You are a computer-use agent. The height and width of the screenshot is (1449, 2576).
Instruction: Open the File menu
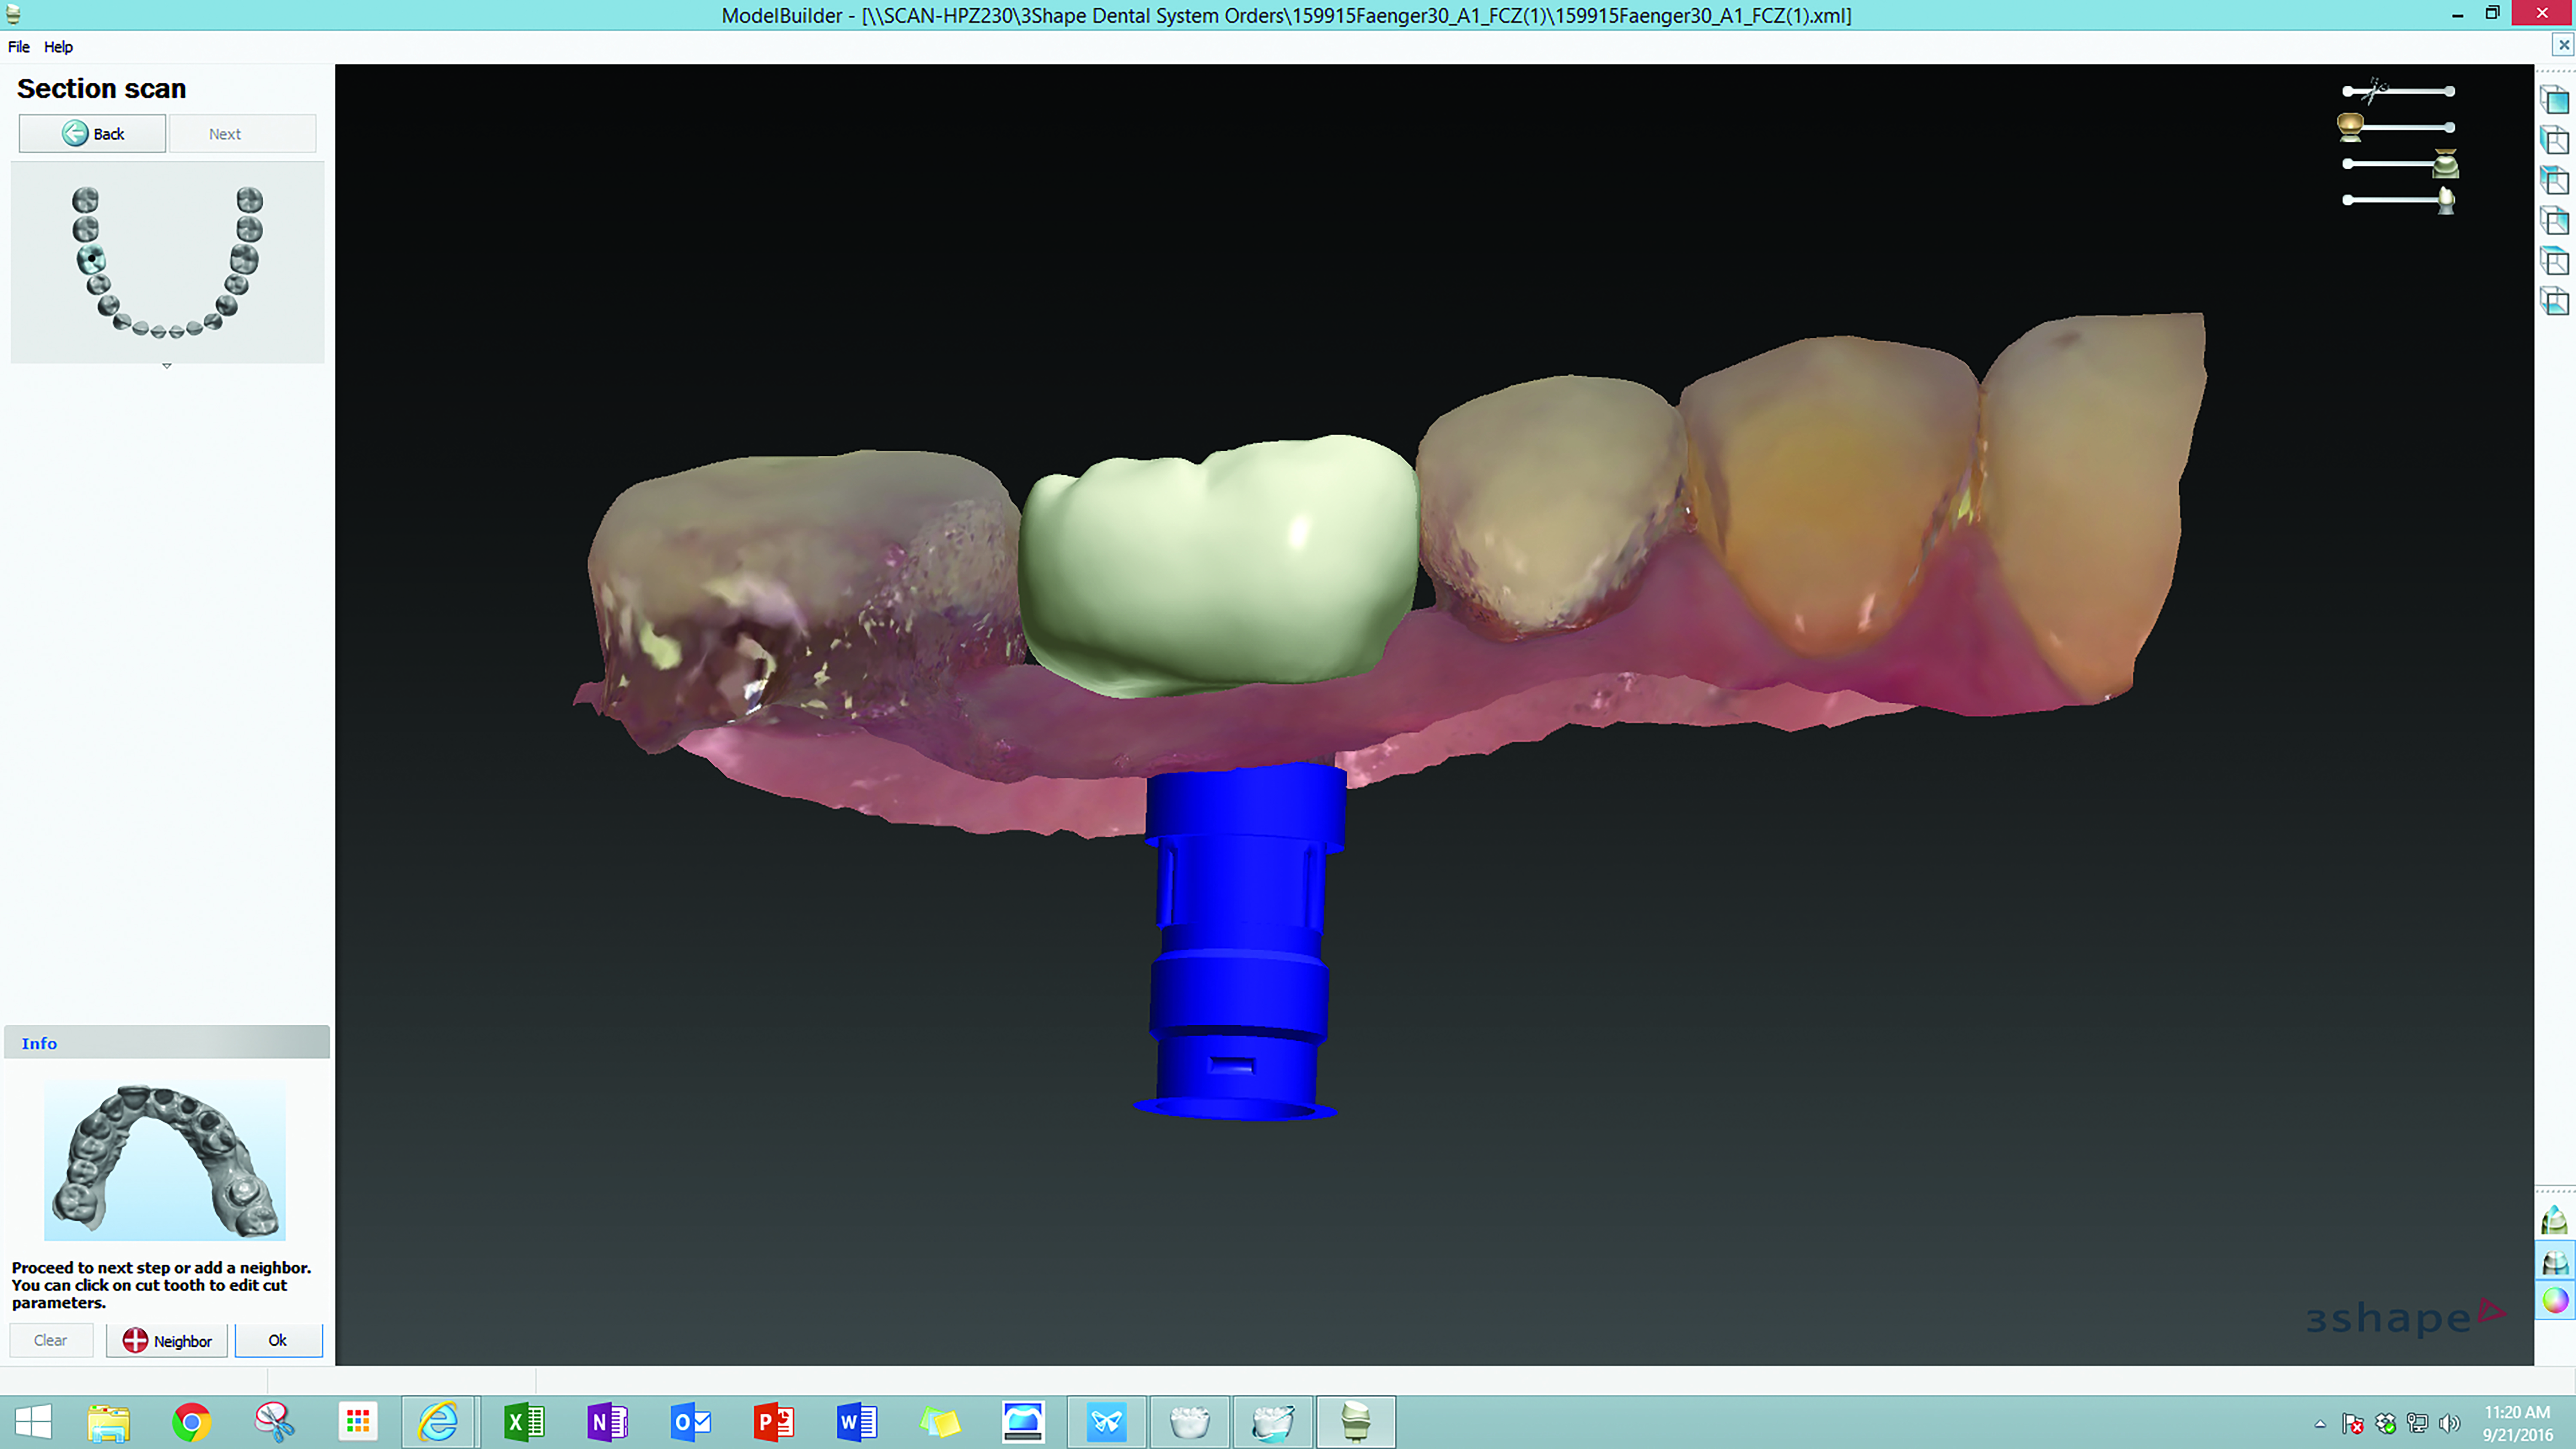click(18, 47)
